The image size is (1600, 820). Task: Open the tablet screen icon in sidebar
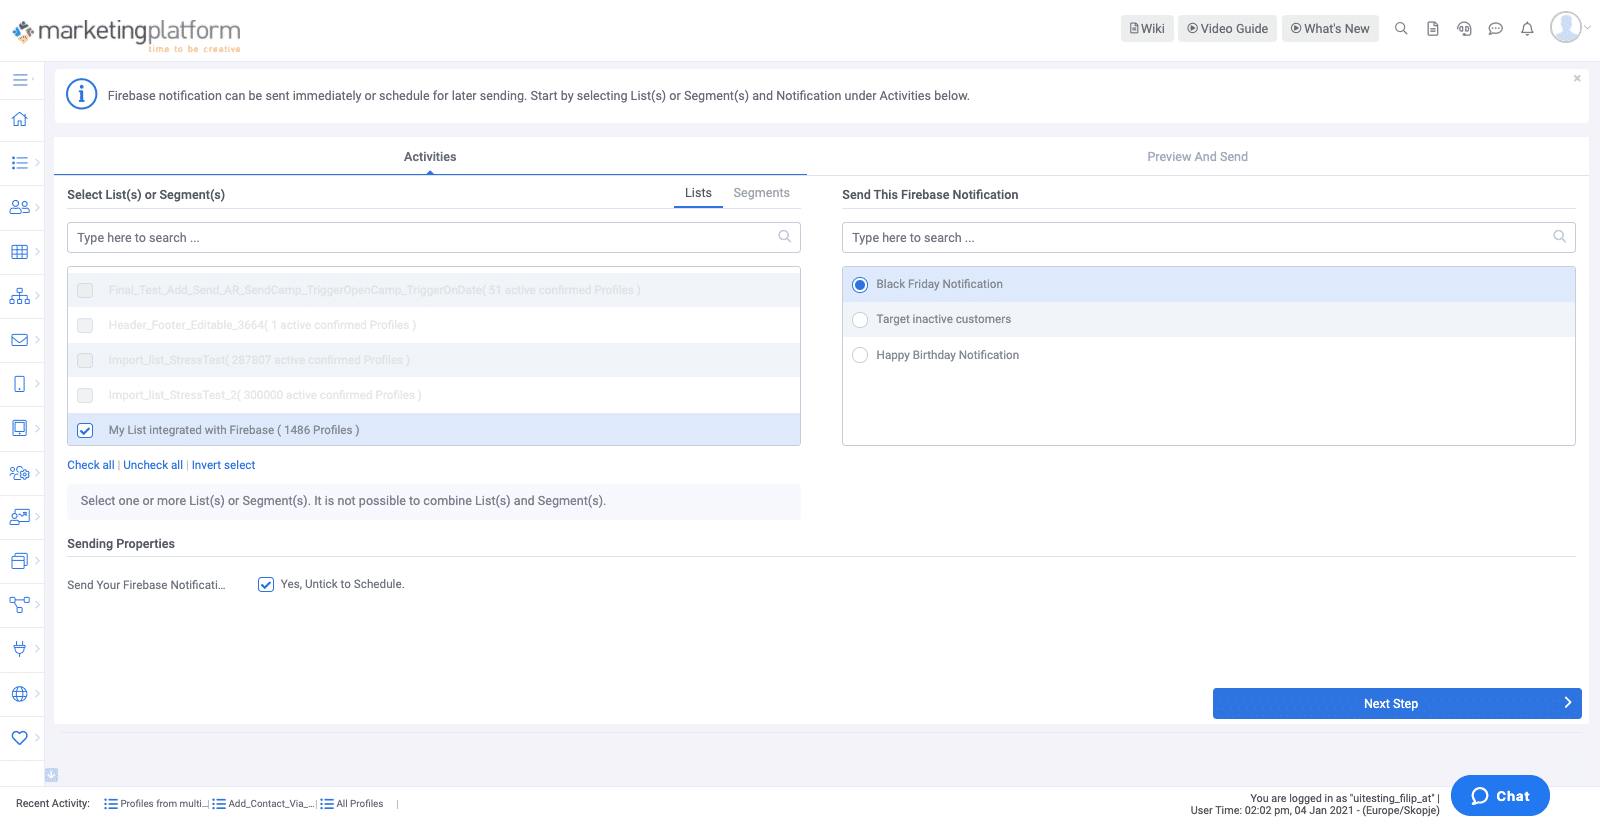(19, 428)
